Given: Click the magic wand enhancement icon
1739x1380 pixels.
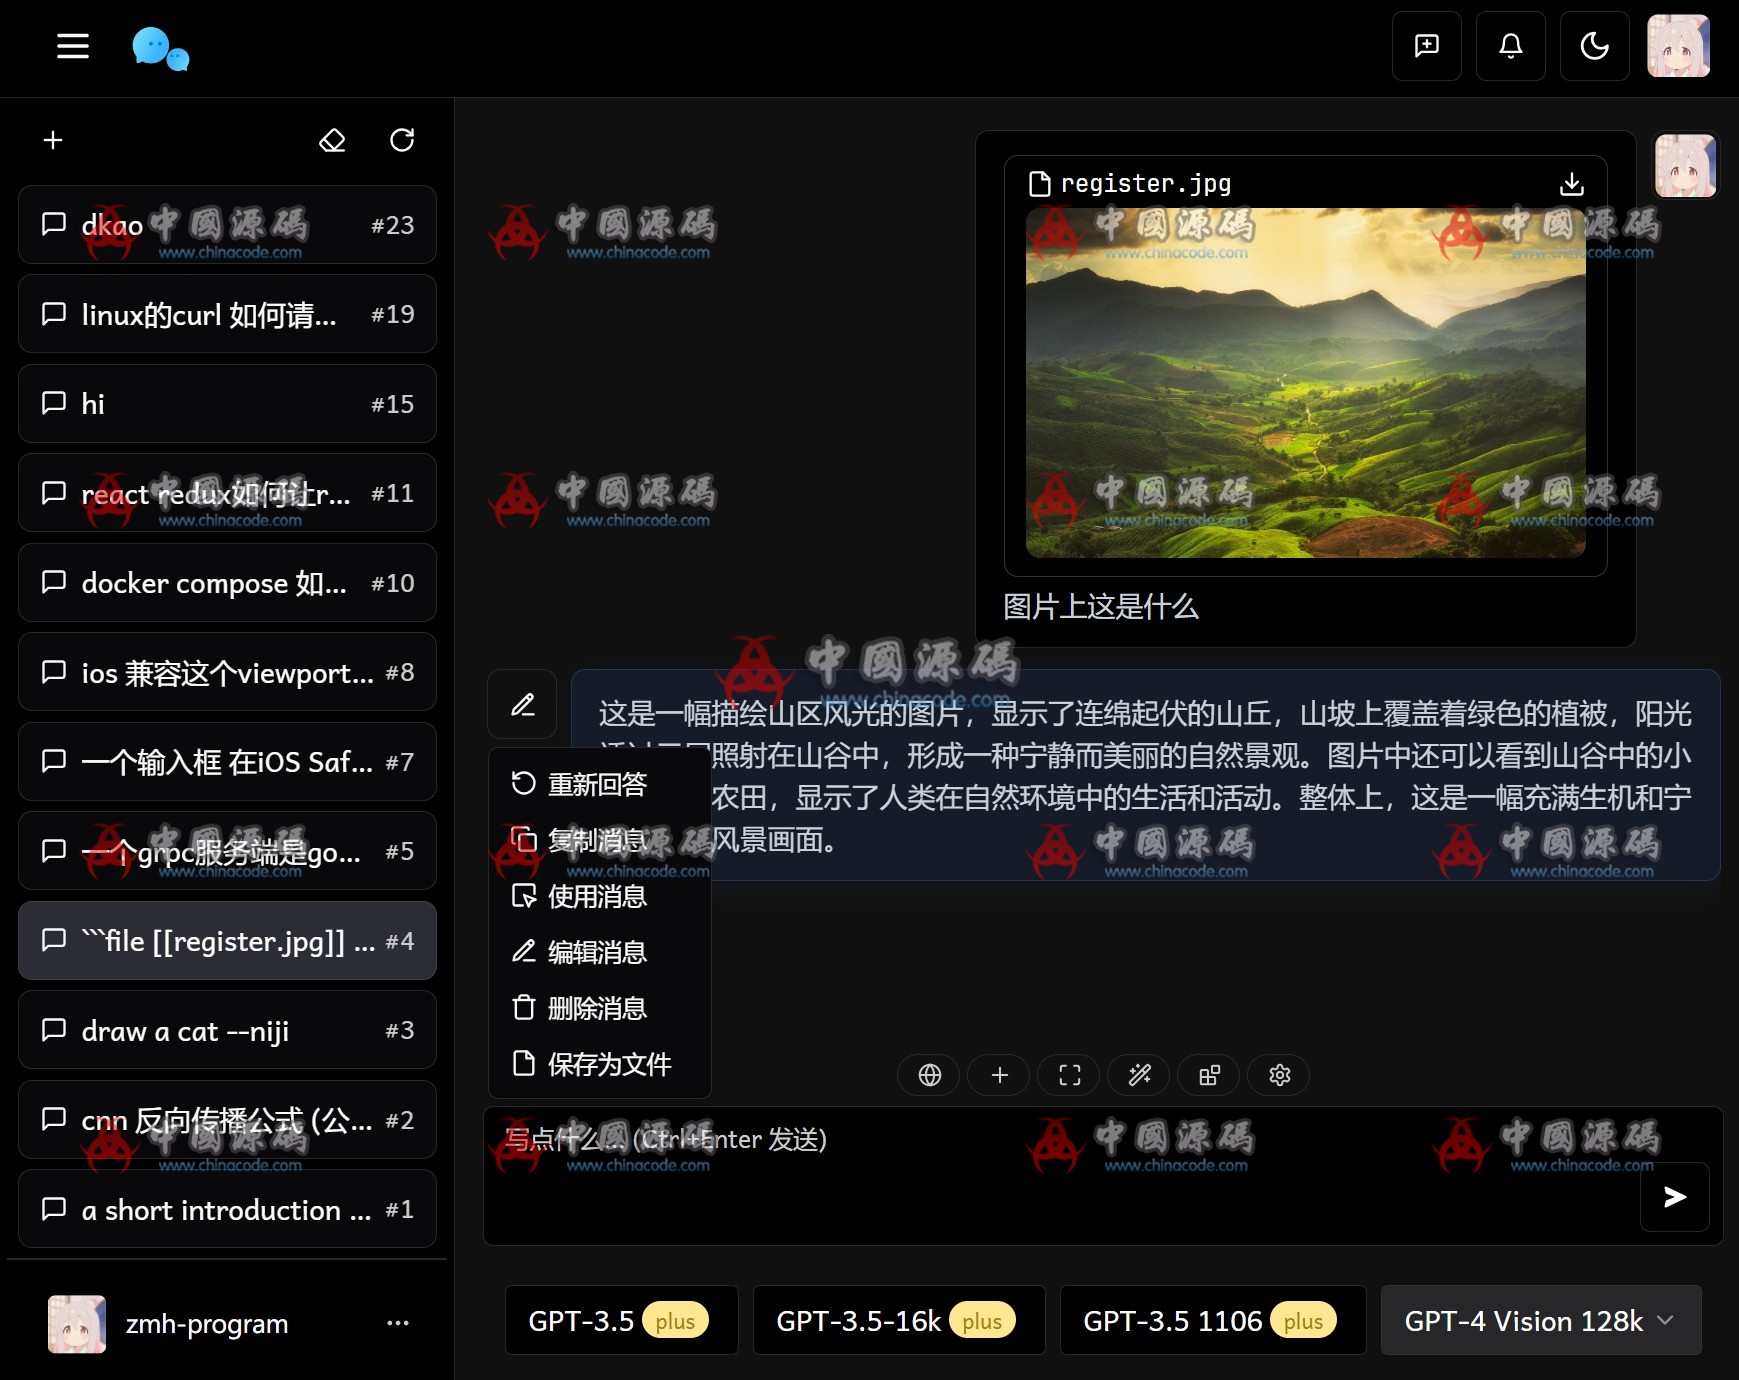Looking at the screenshot, I should pos(1138,1075).
